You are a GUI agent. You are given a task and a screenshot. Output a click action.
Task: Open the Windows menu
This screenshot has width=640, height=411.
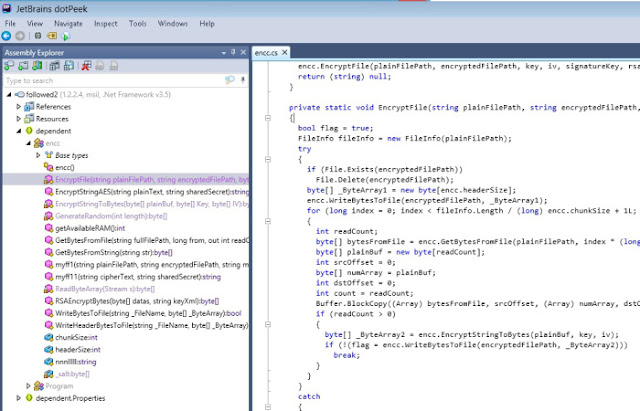pos(173,24)
